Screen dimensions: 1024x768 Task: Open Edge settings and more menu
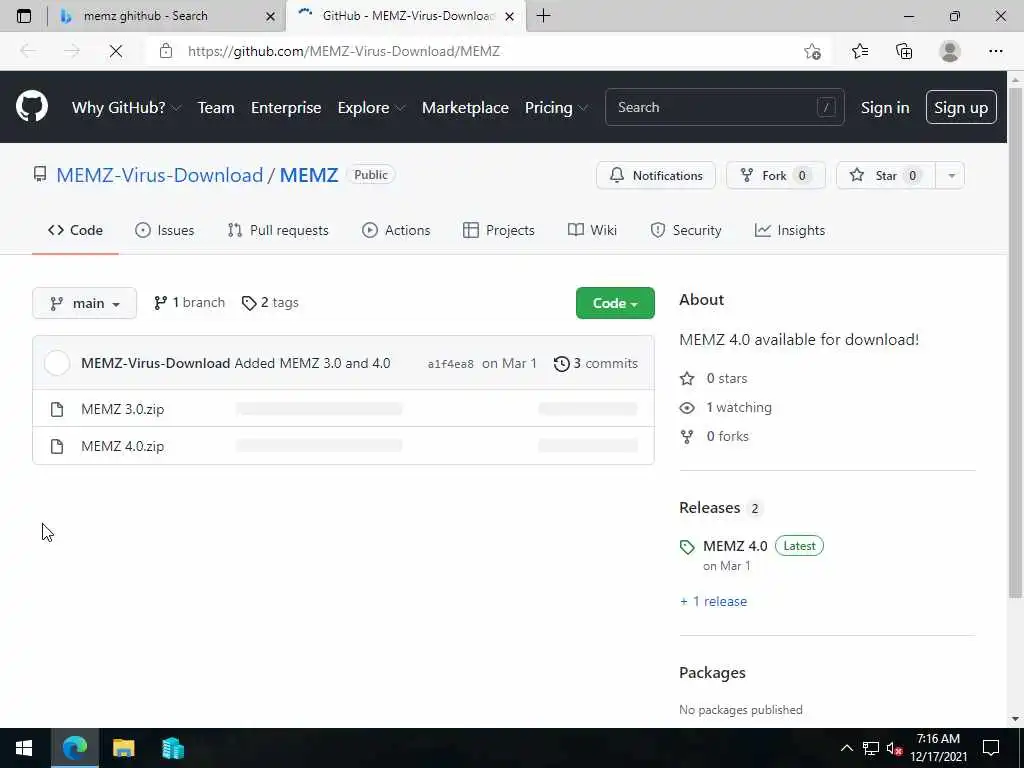pos(995,51)
